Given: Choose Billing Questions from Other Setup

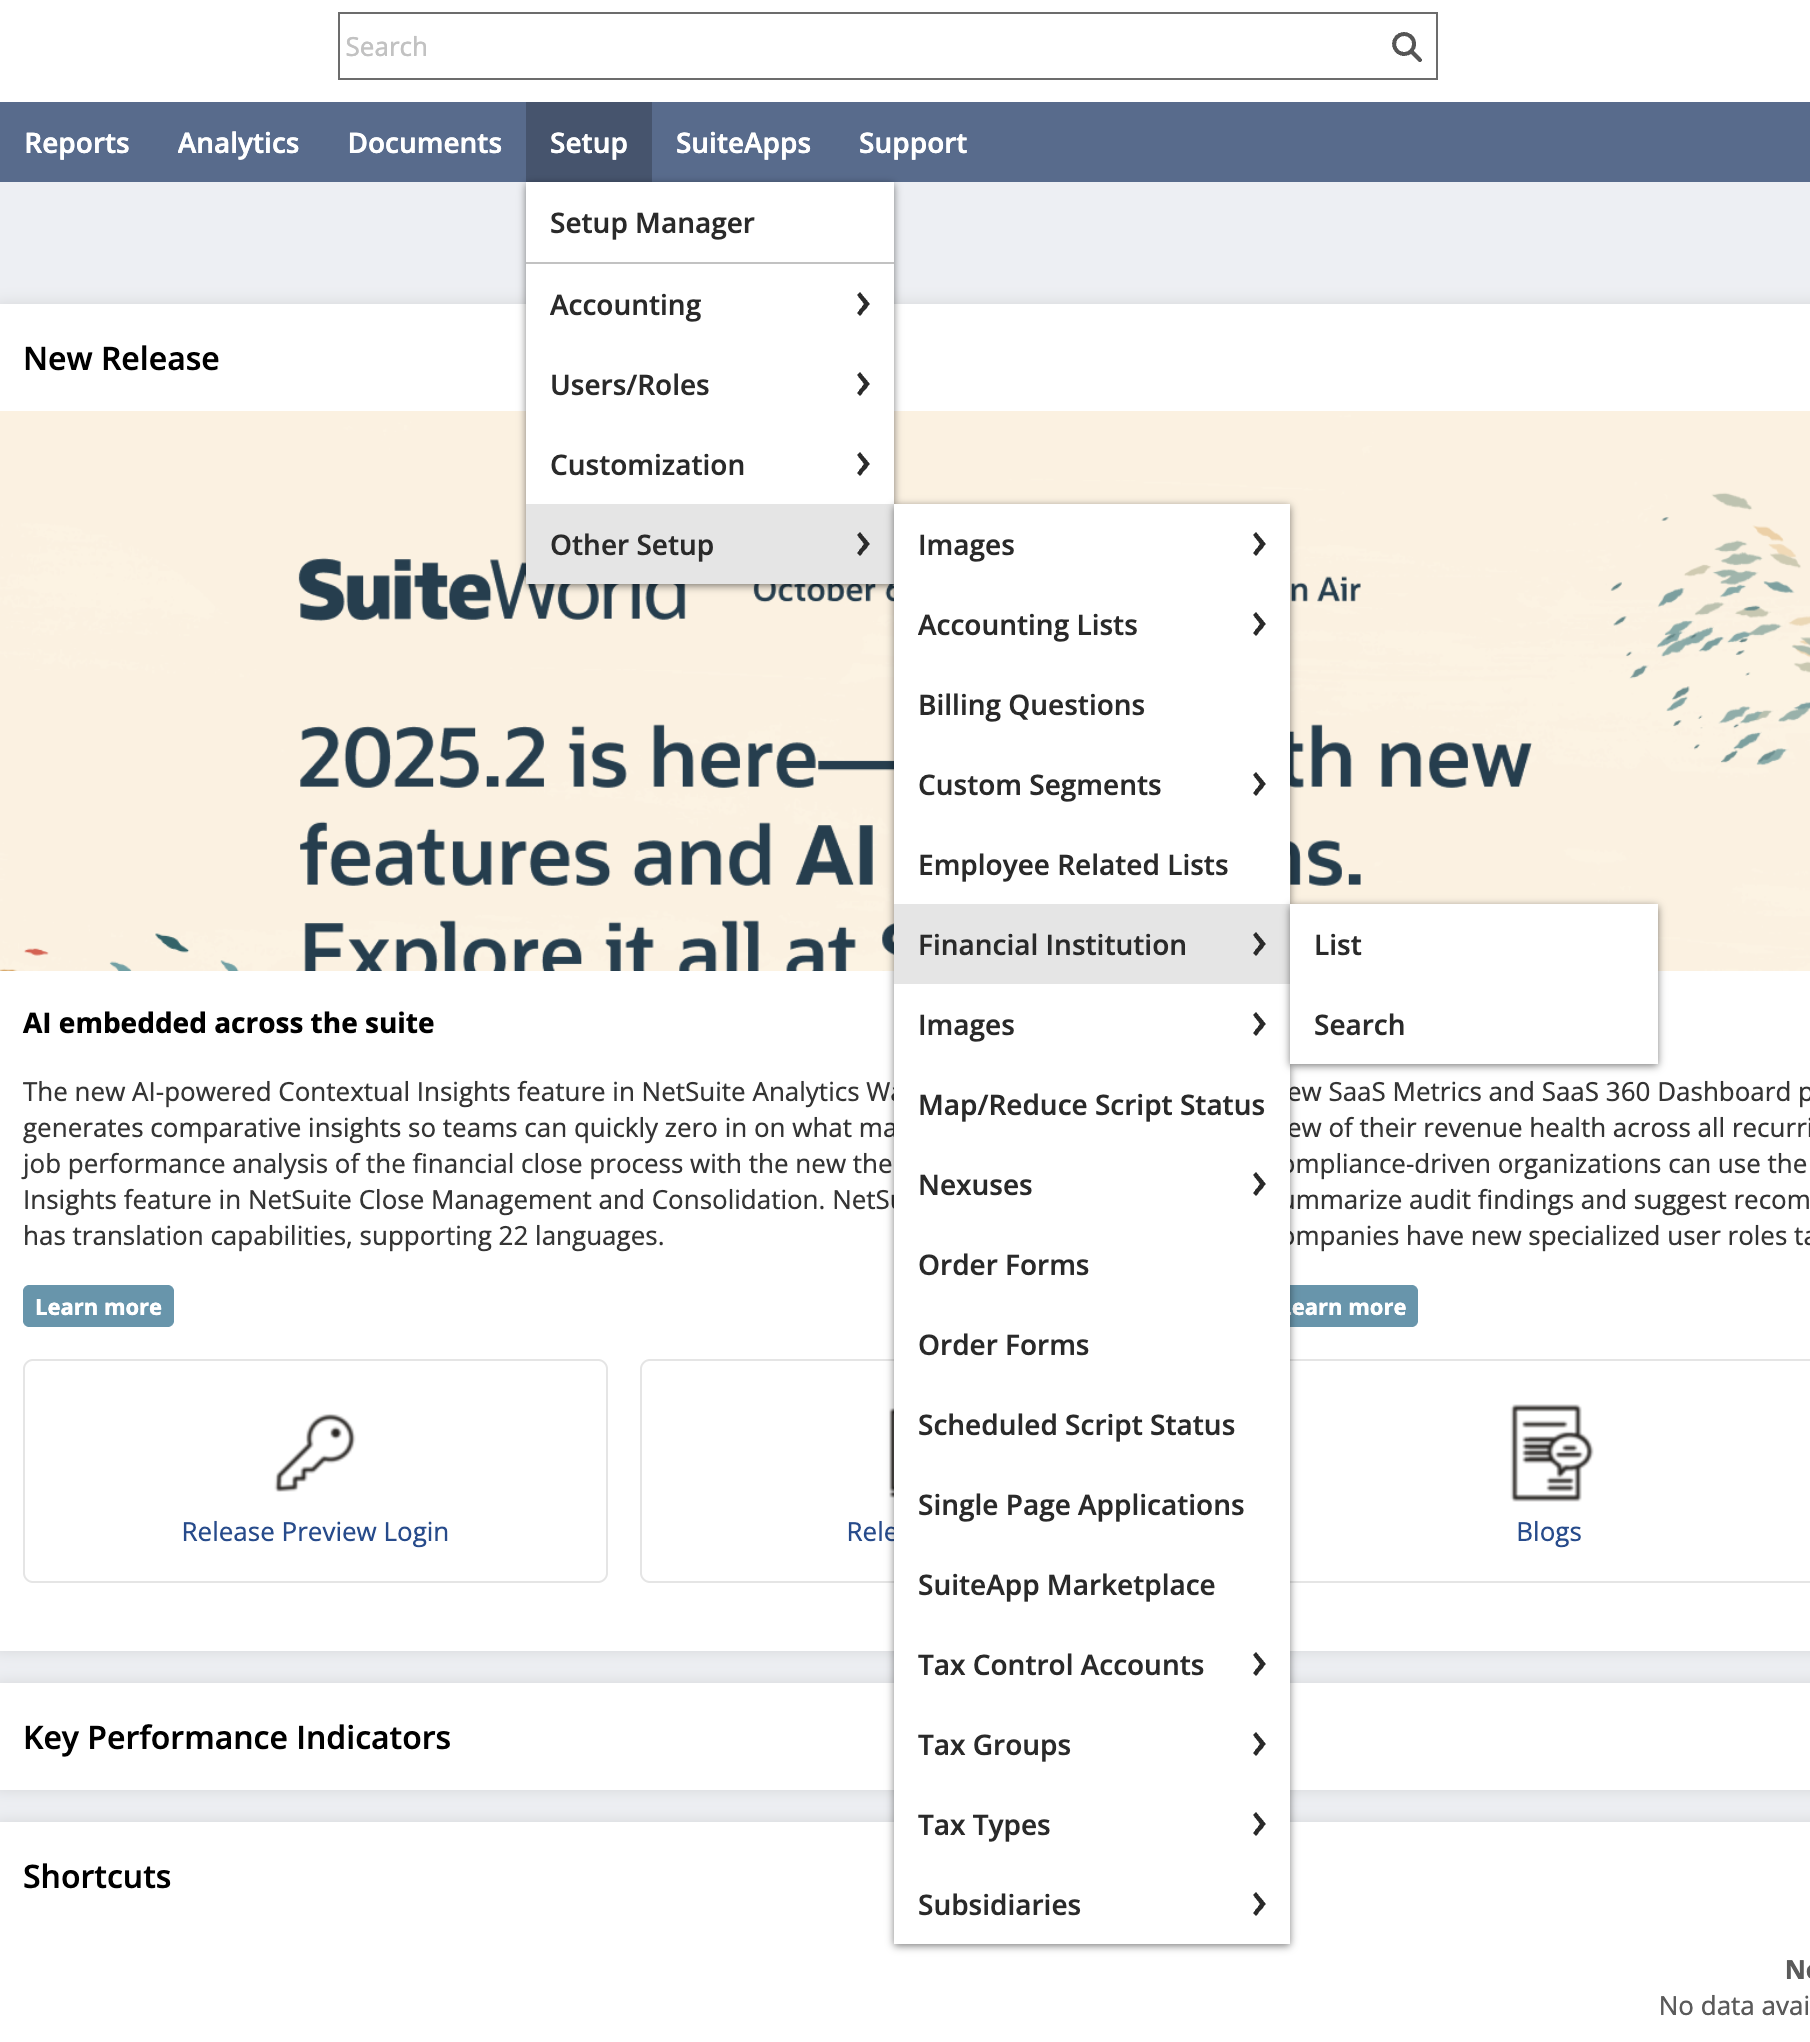Looking at the screenshot, I should click(x=1031, y=705).
